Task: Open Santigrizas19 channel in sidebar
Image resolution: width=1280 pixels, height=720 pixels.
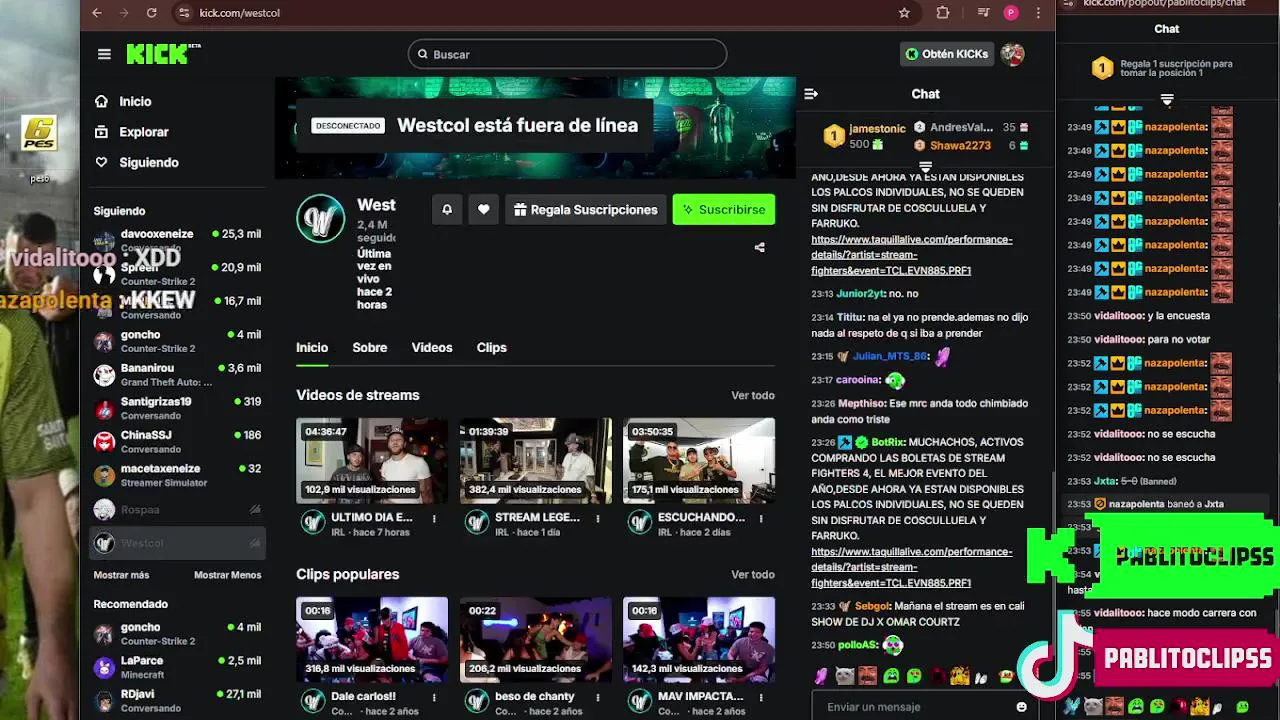Action: point(178,408)
